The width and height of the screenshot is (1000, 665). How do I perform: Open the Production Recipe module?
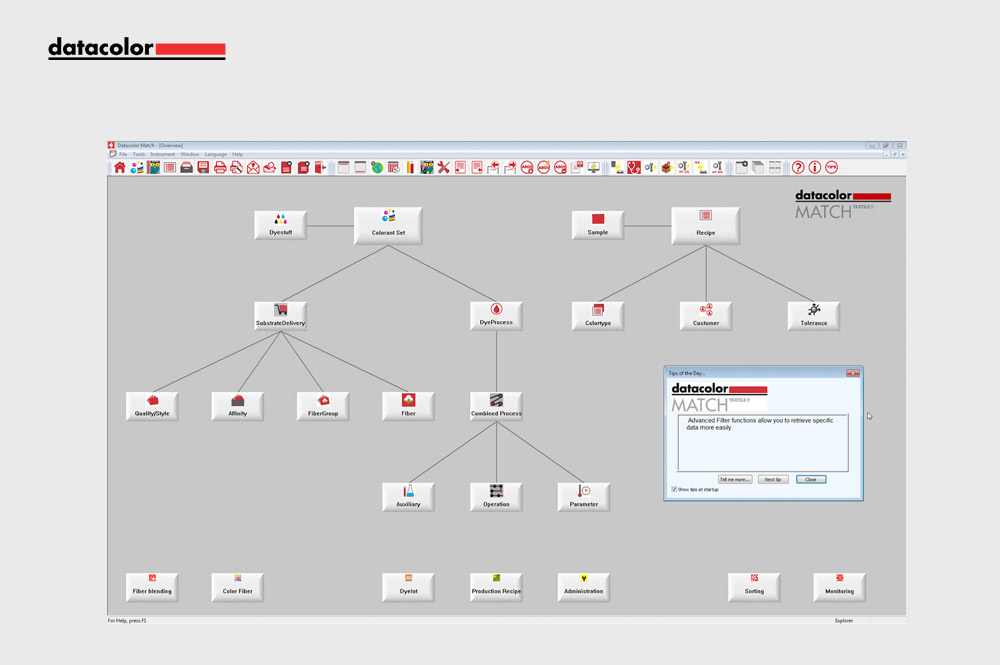[496, 585]
